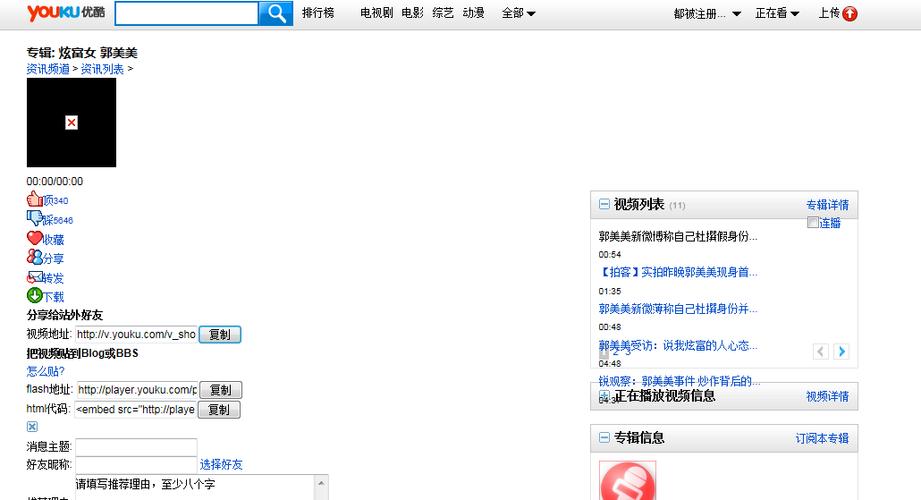Screen dimensions: 921x500
Task: Click the broken image icon in player
Action: pos(71,122)
